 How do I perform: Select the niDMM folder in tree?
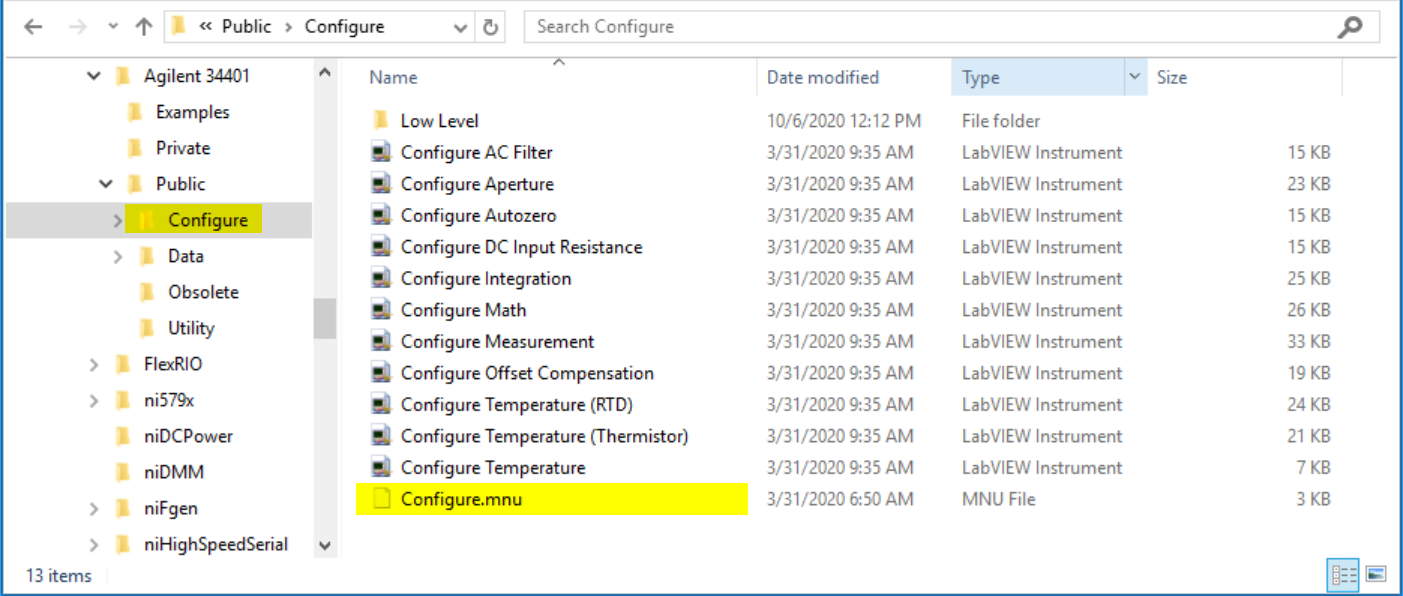173,472
